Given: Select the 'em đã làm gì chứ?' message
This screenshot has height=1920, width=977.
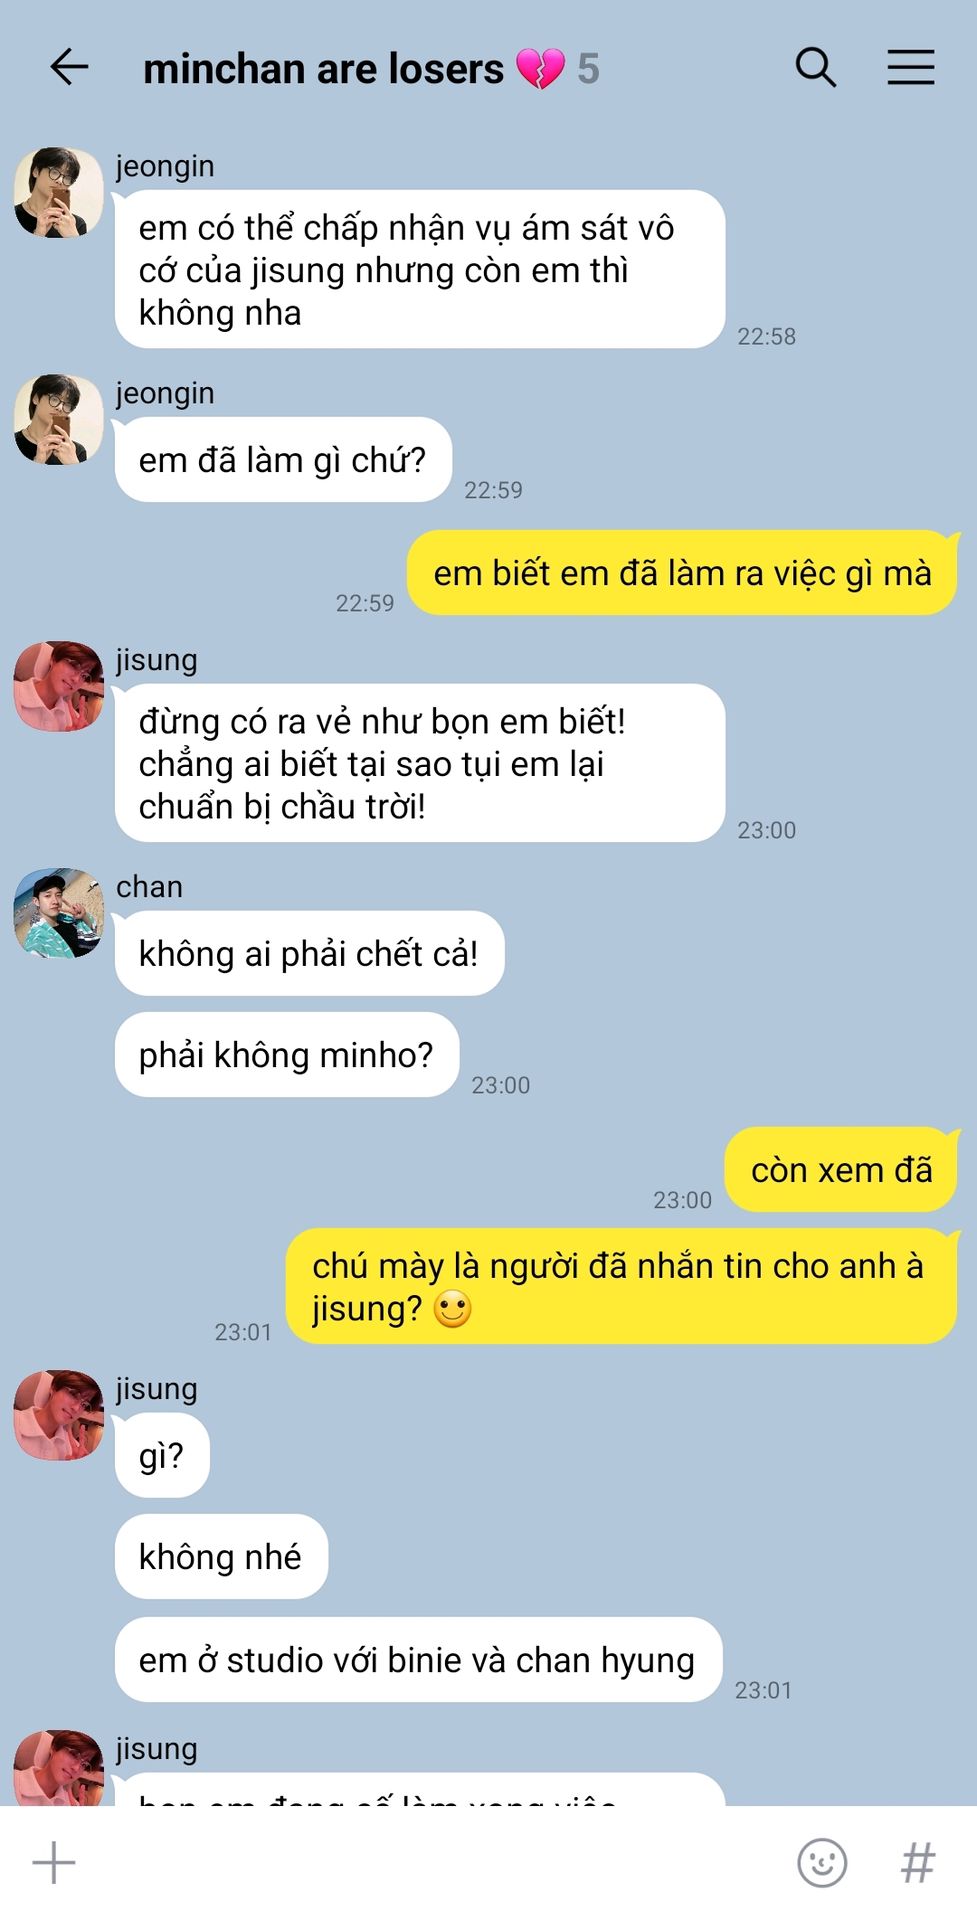Looking at the screenshot, I should point(283,460).
